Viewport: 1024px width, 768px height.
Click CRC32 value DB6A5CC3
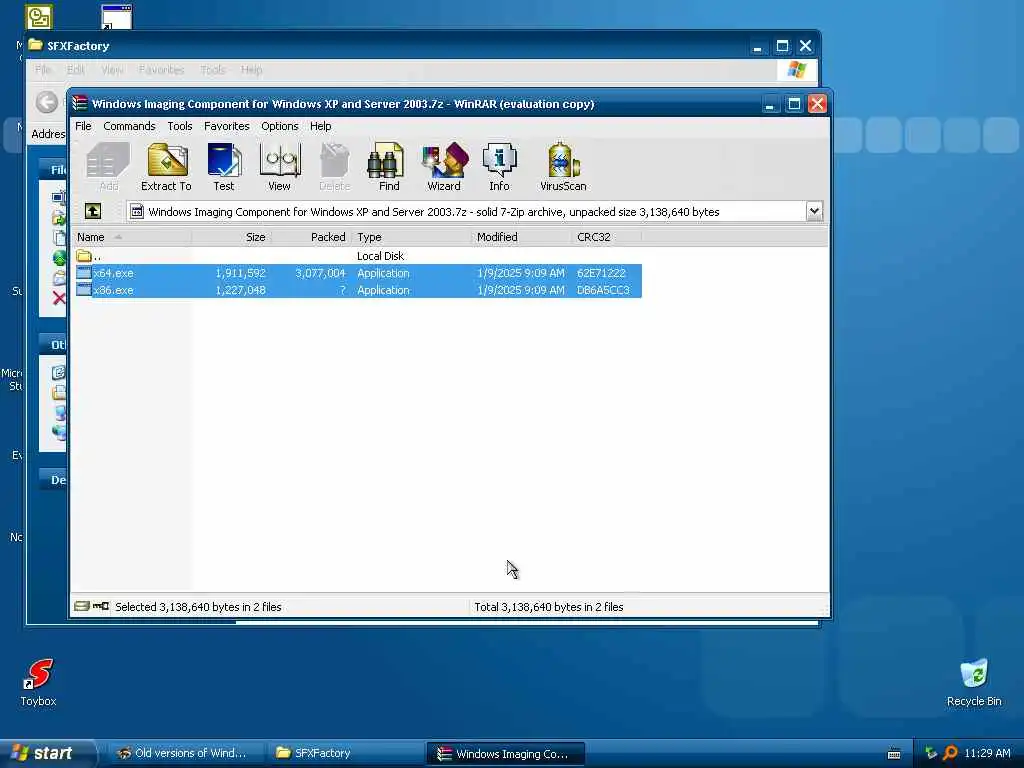[603, 290]
